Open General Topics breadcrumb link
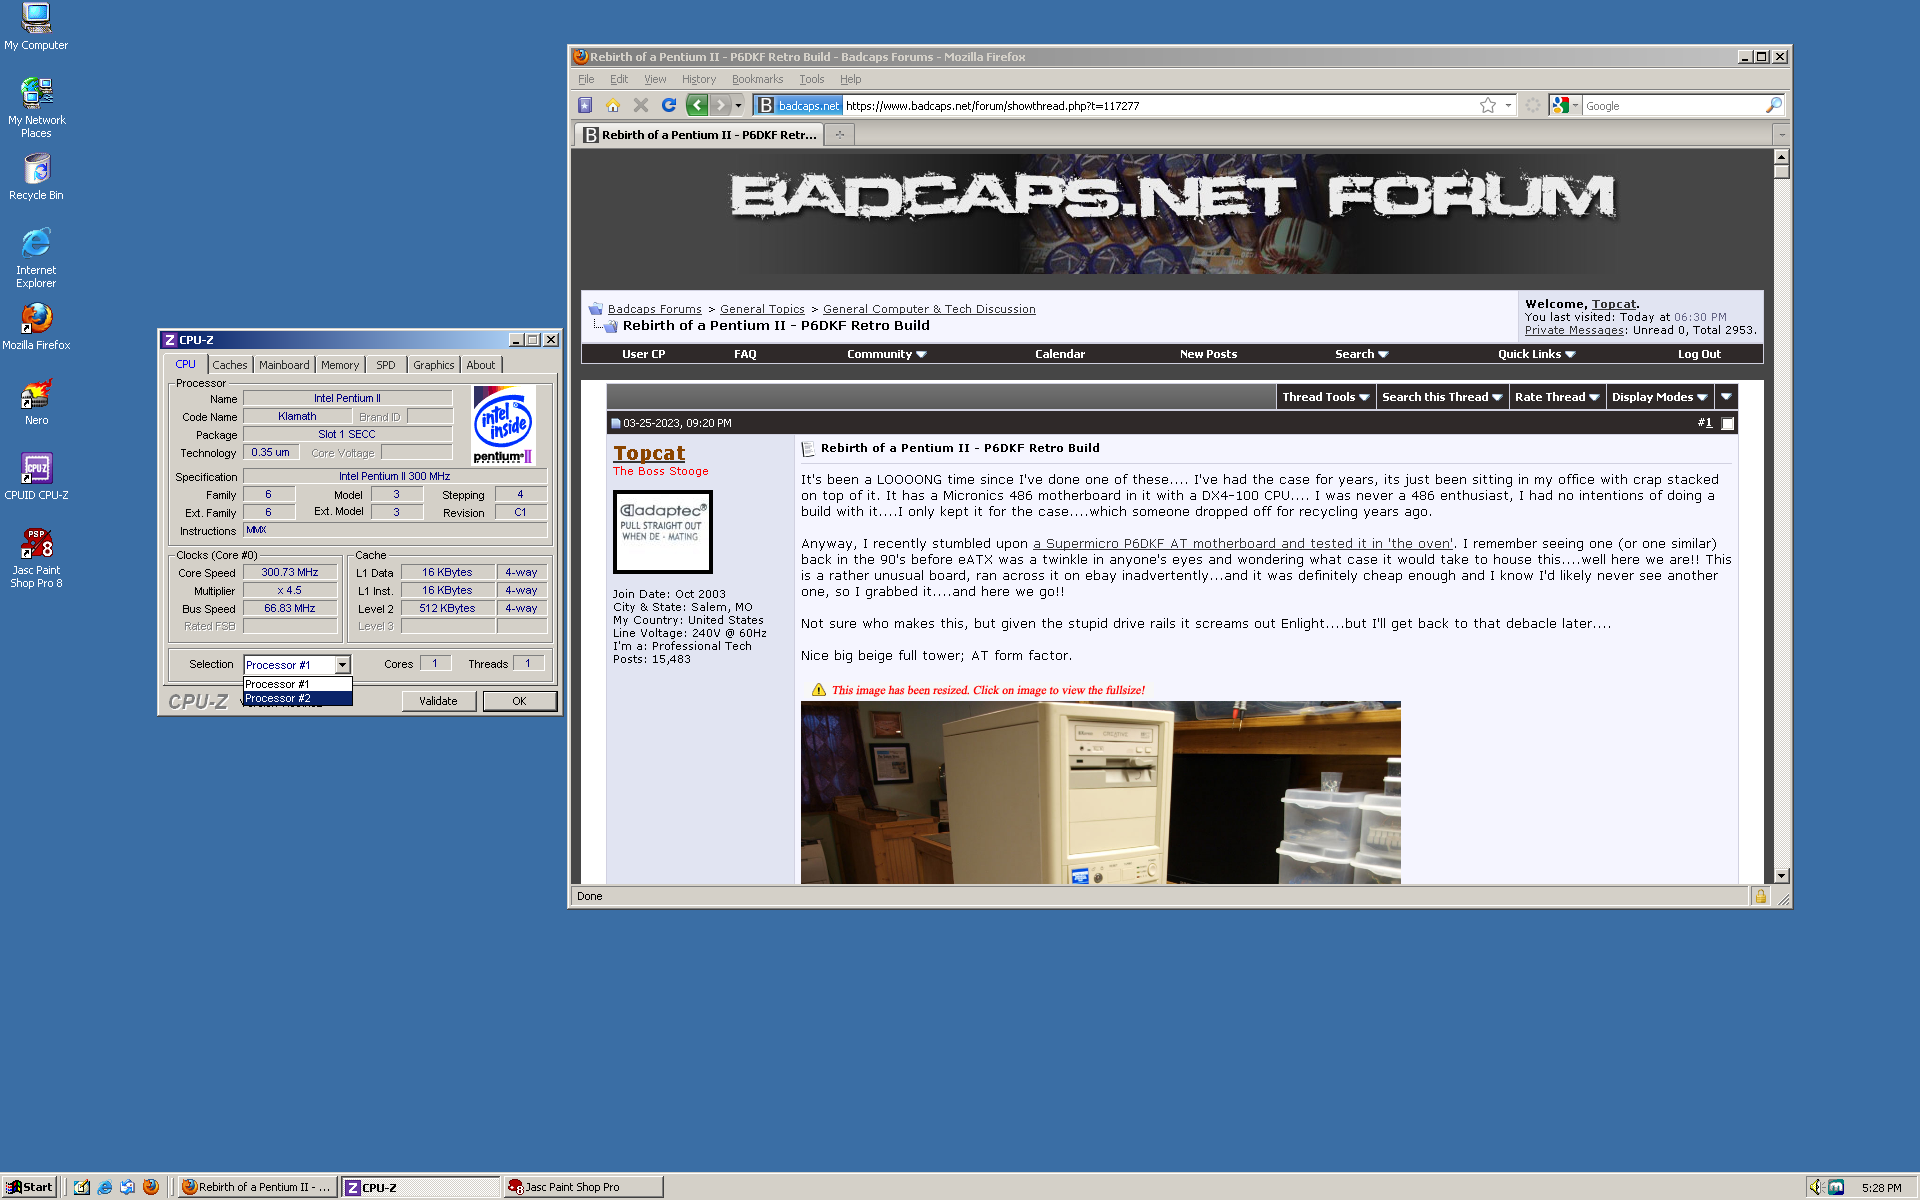 click(762, 309)
